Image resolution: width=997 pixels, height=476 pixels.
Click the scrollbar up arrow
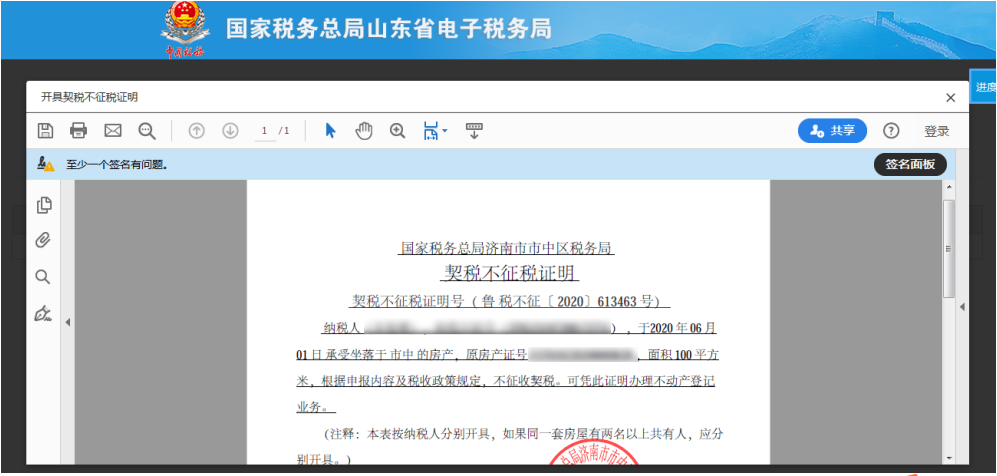(949, 187)
